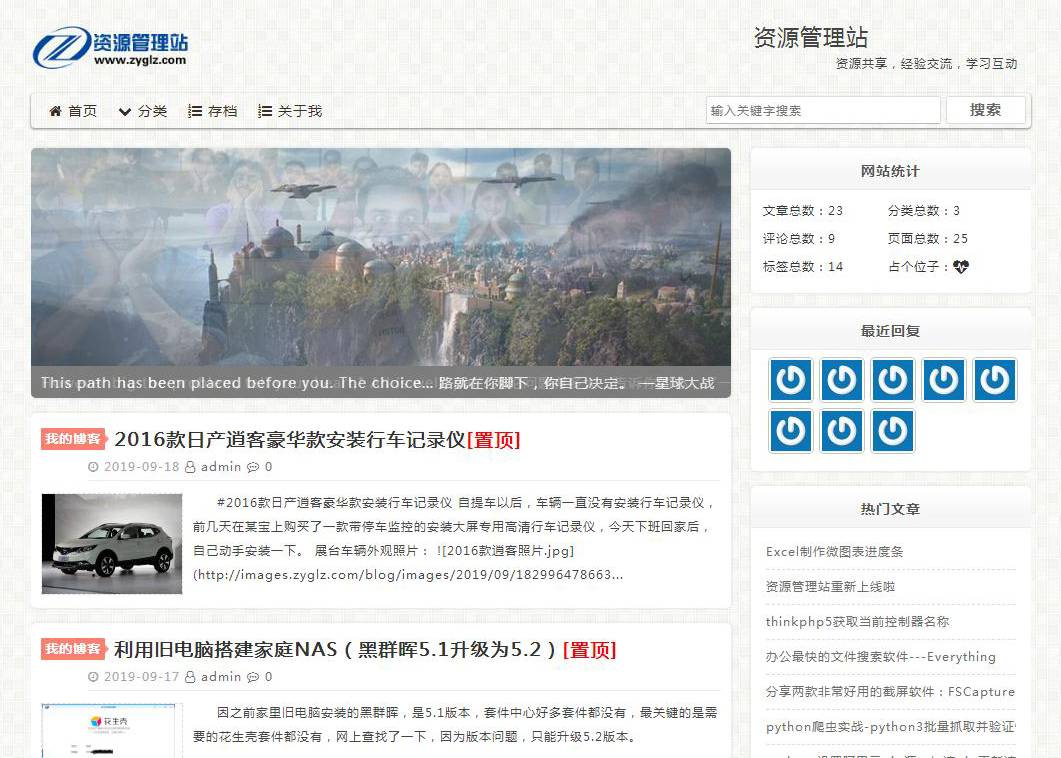Click the clock icon beside 2019-09-18
Screen dimensions: 1061x758
click(93, 467)
